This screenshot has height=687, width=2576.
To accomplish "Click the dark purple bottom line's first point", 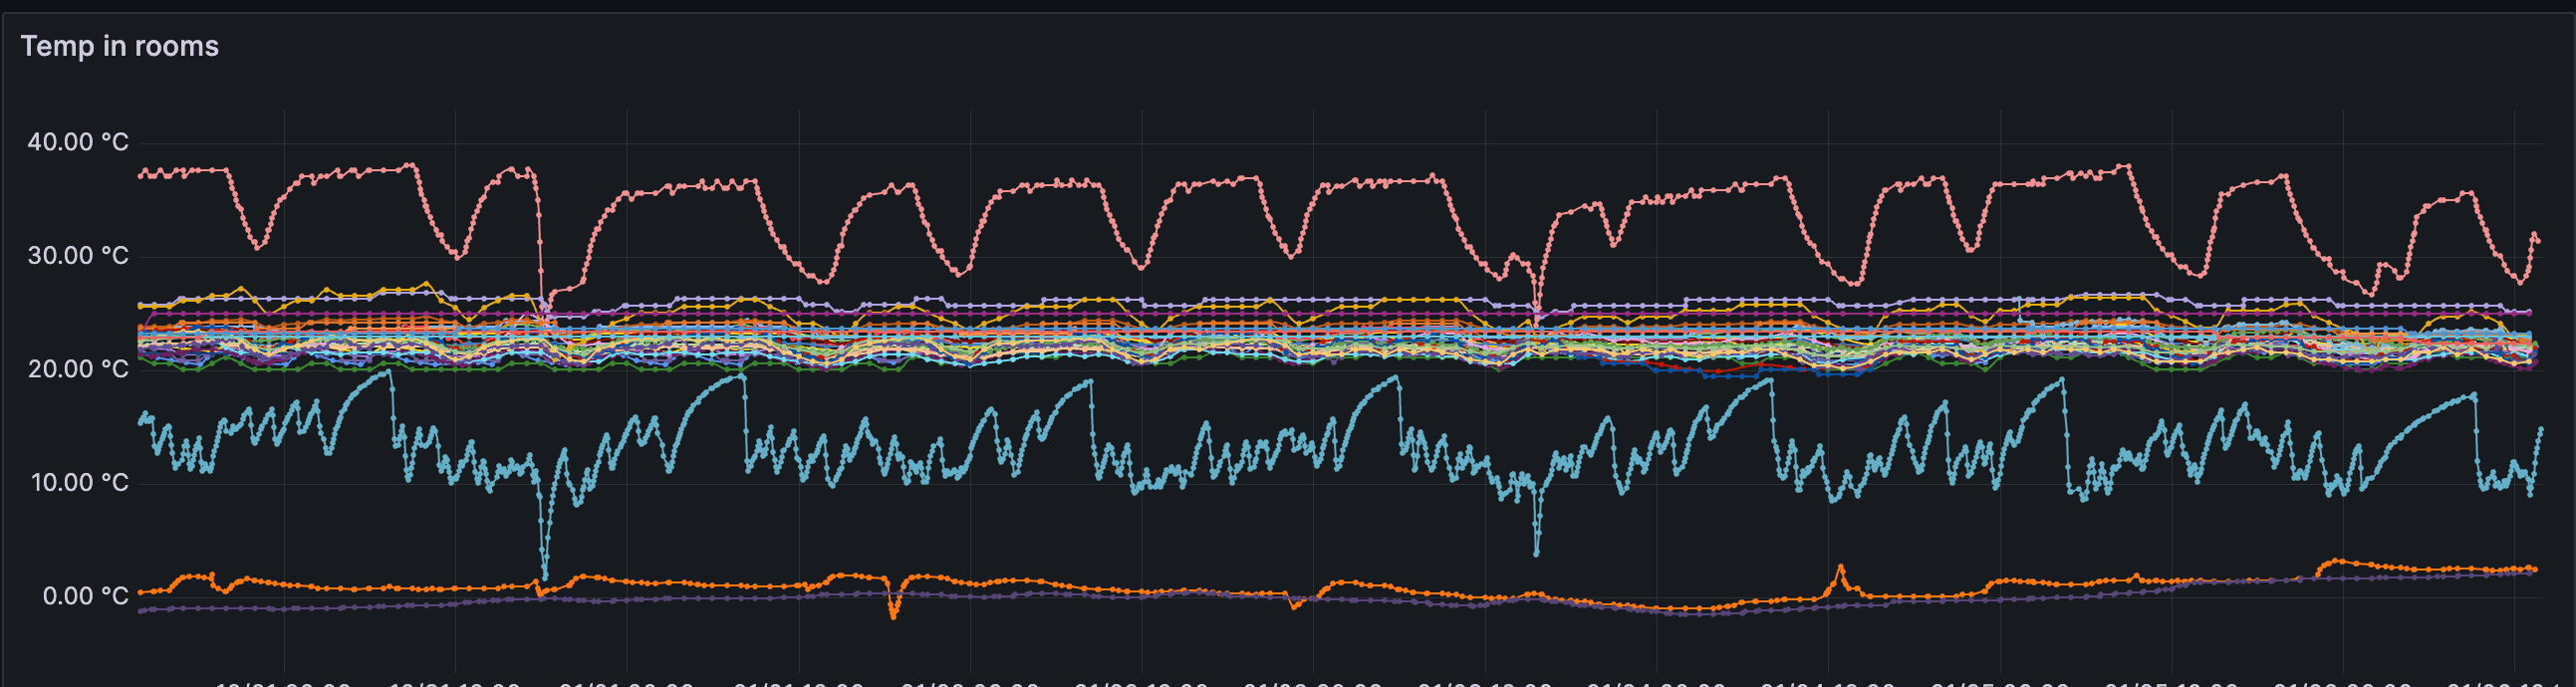I will tap(140, 611).
